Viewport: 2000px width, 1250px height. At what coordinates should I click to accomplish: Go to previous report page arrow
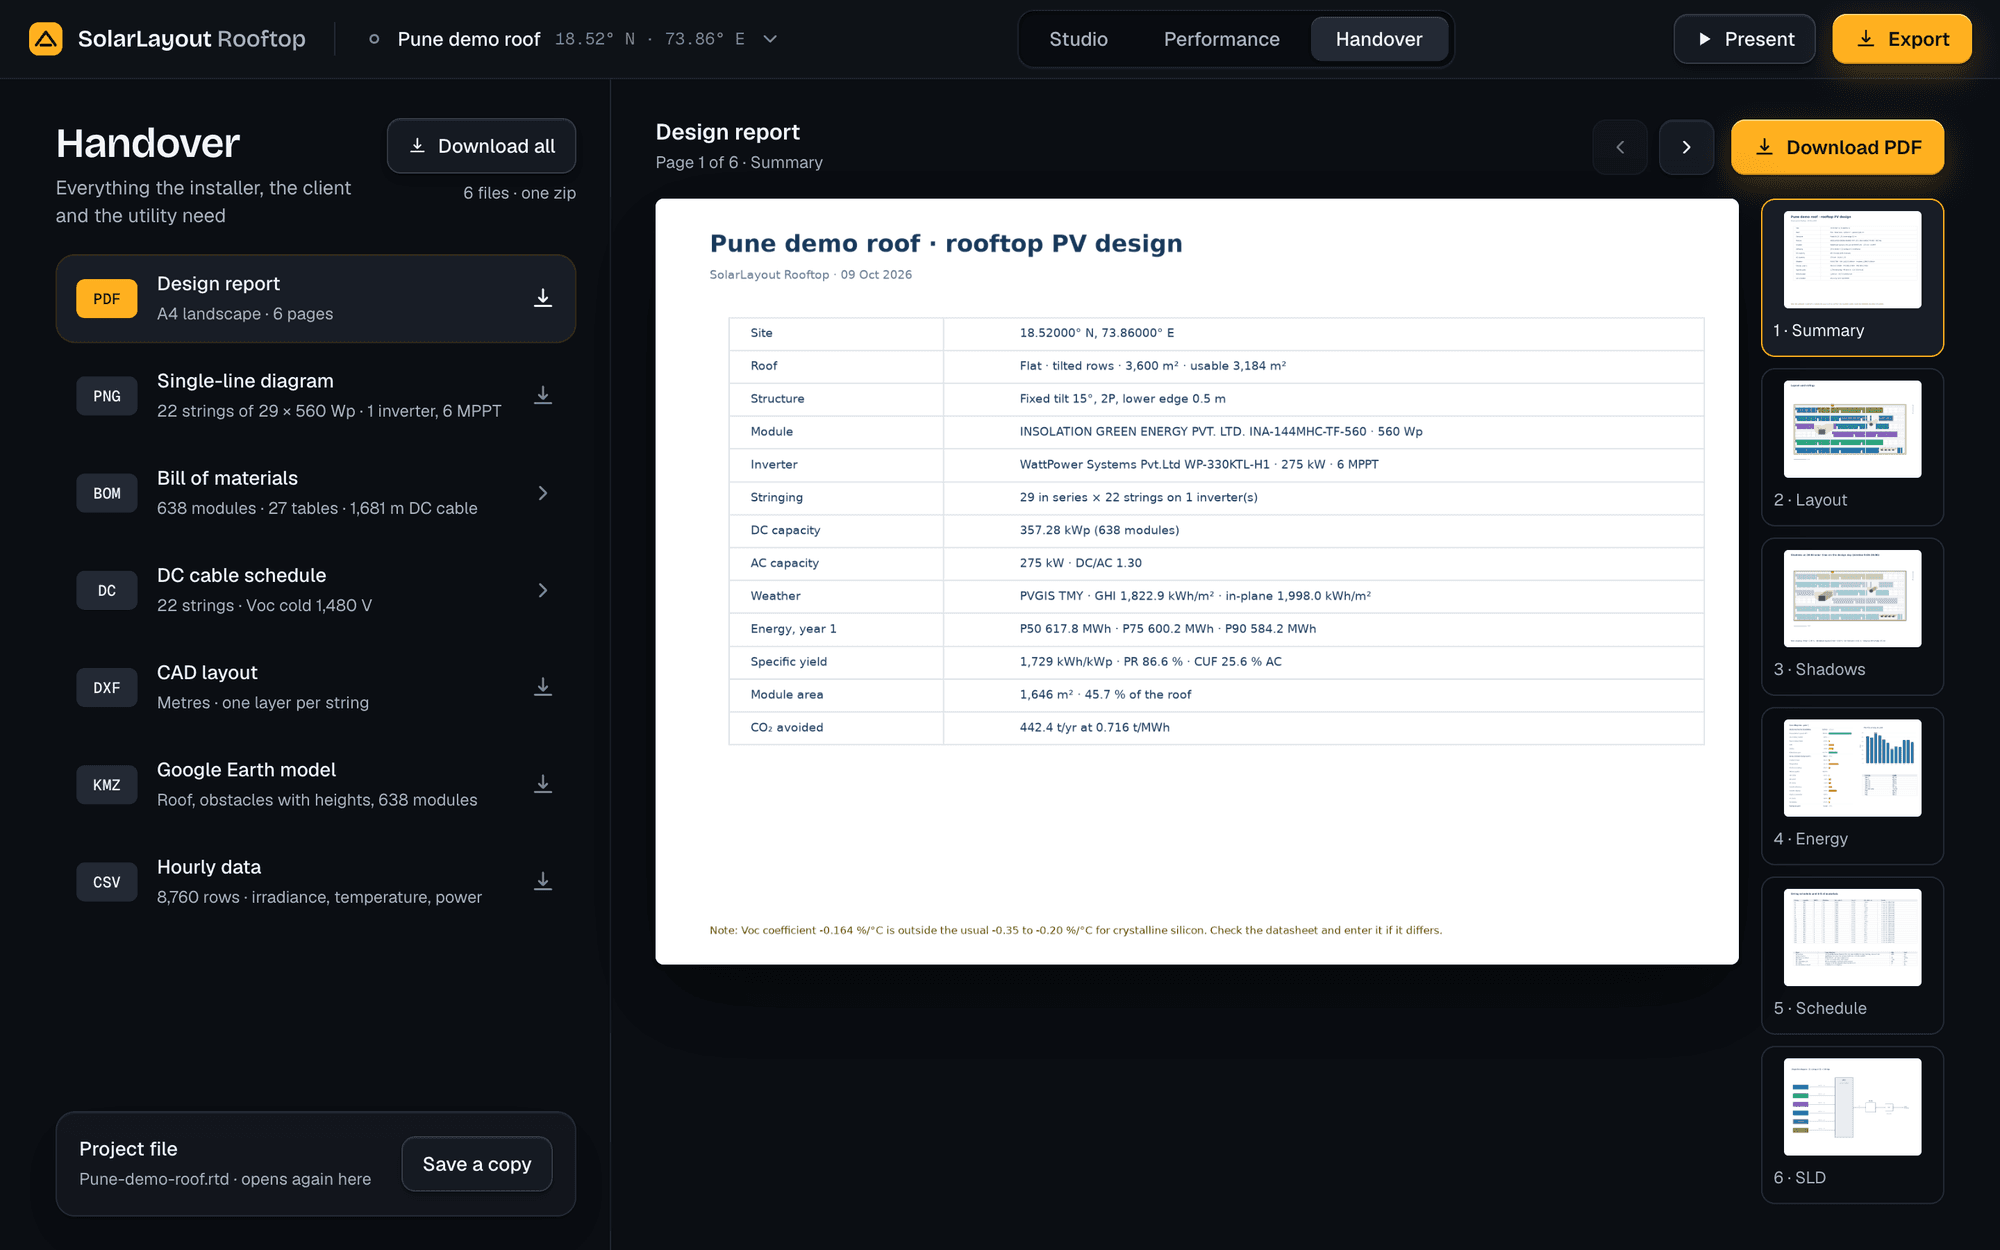(x=1620, y=147)
